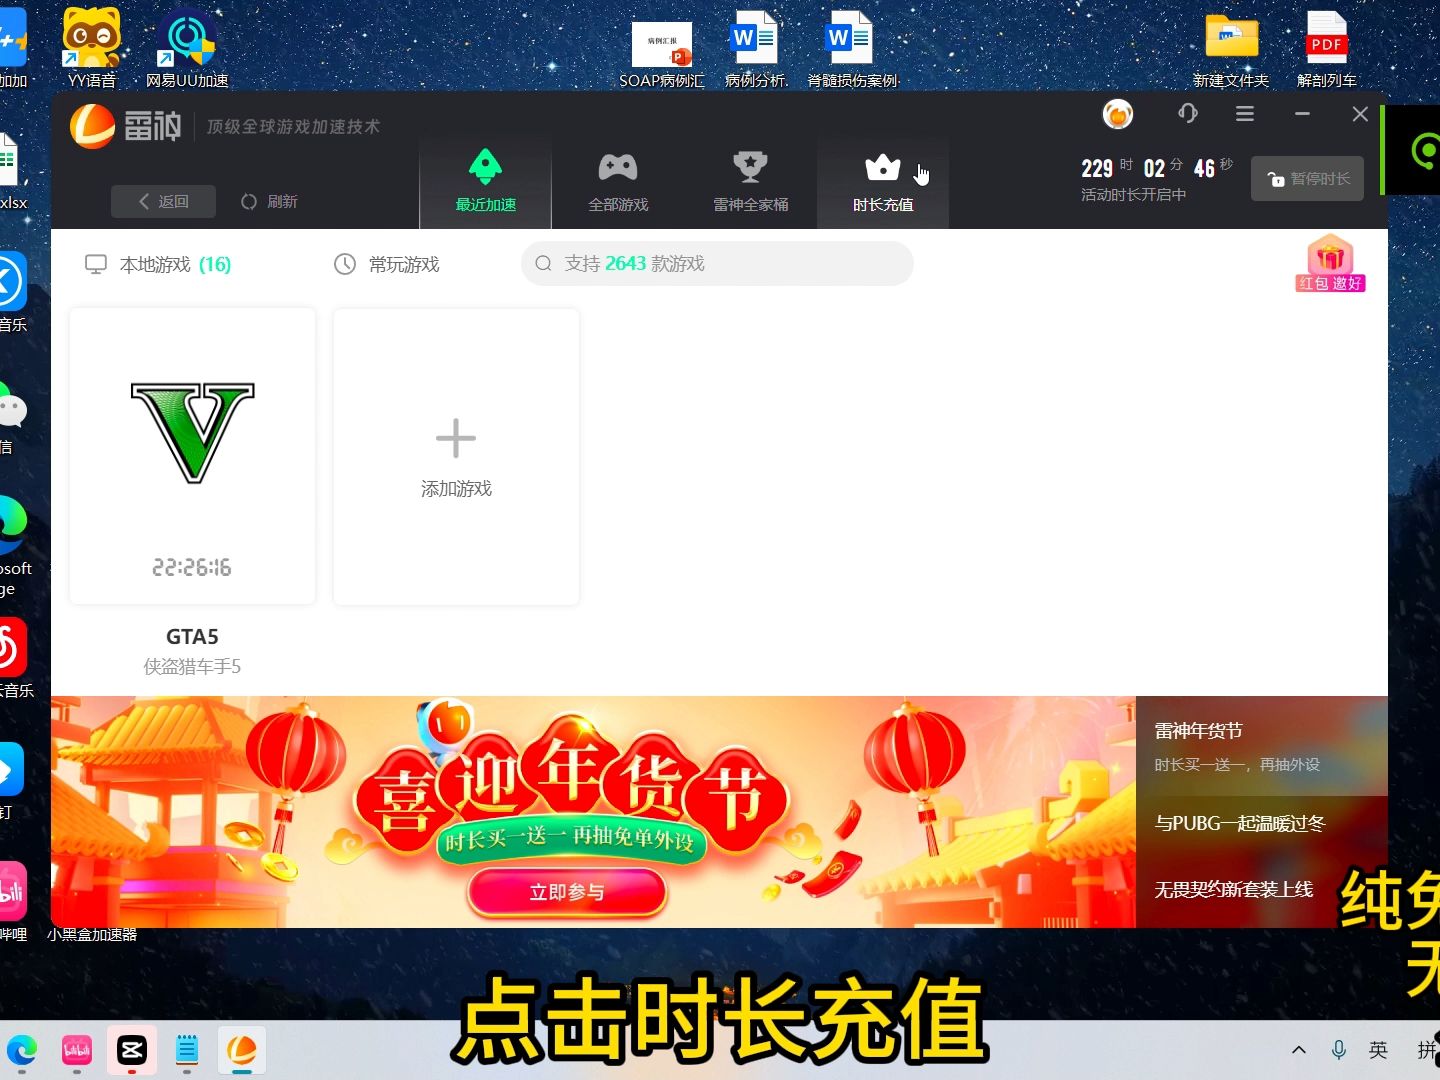Screen dimensions: 1440x1080
Task: Open 雷神全家桶 tab
Action: point(750,183)
